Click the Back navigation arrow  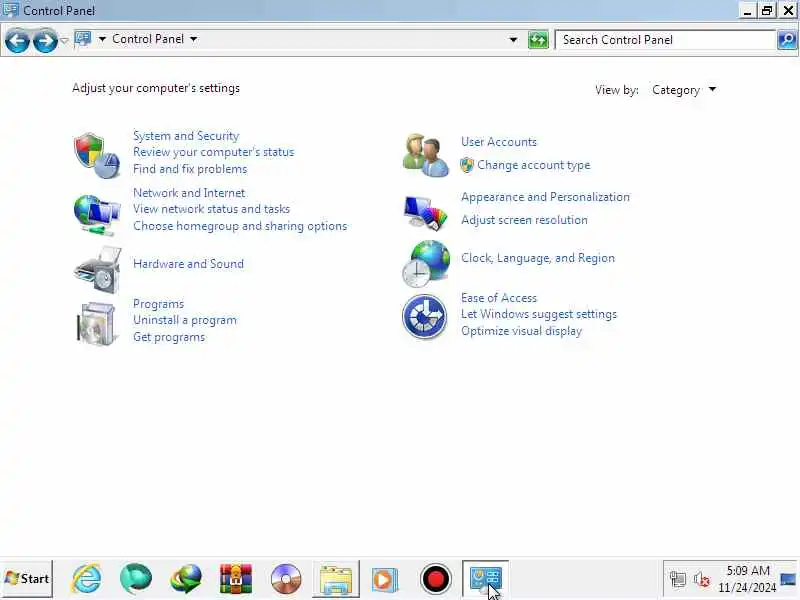click(x=17, y=40)
